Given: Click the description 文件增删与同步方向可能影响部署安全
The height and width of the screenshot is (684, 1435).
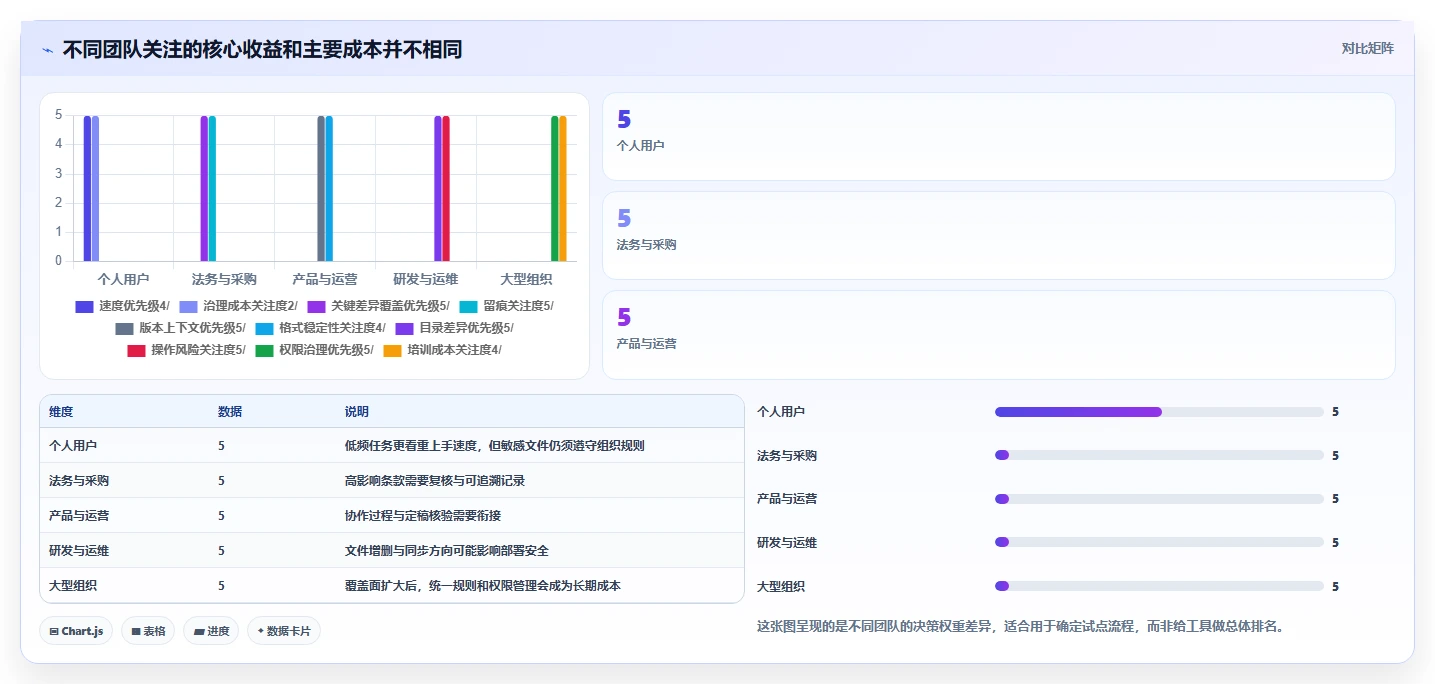Looking at the screenshot, I should click(x=447, y=551).
